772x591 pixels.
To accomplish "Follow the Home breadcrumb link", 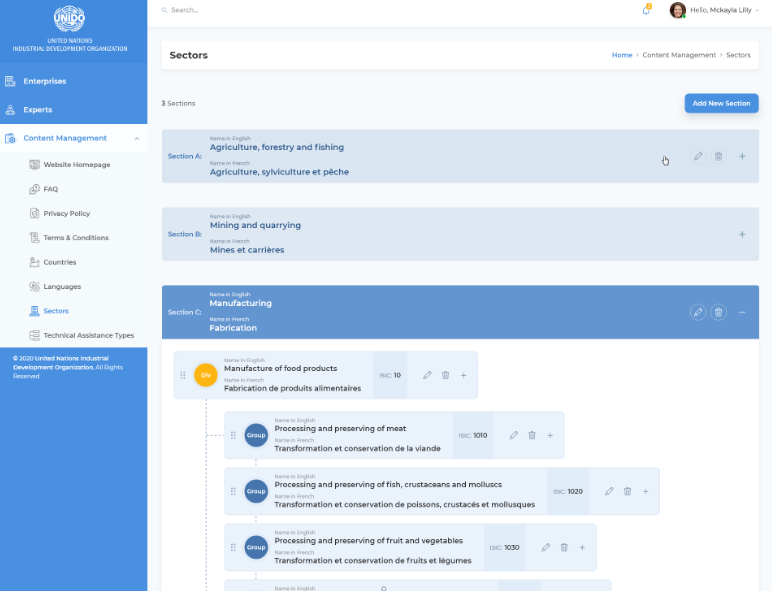I will tap(621, 55).
